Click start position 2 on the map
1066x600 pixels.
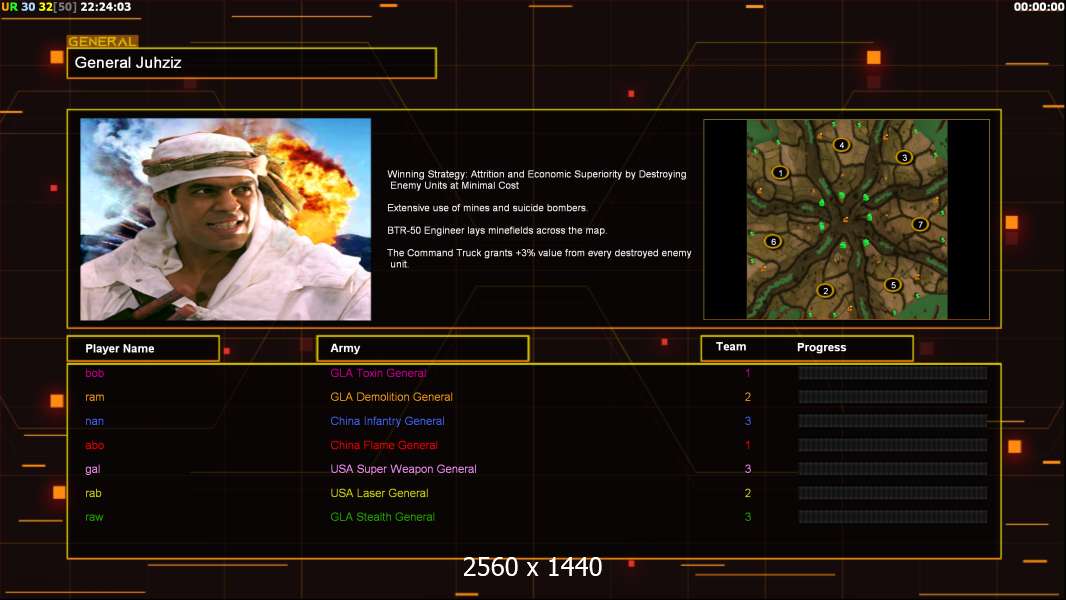point(825,291)
